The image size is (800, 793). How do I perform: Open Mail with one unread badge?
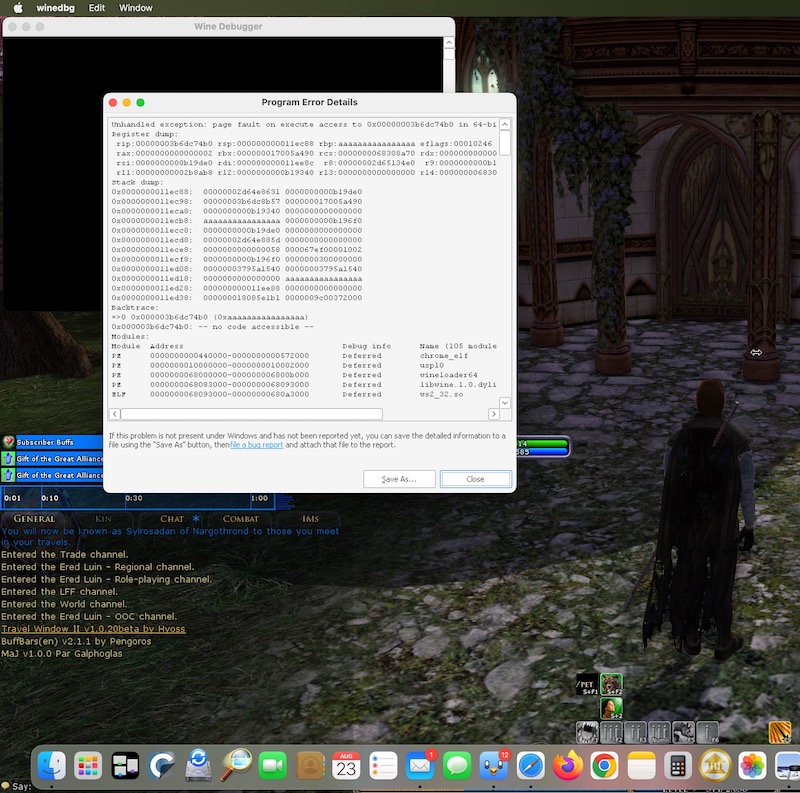coord(420,765)
